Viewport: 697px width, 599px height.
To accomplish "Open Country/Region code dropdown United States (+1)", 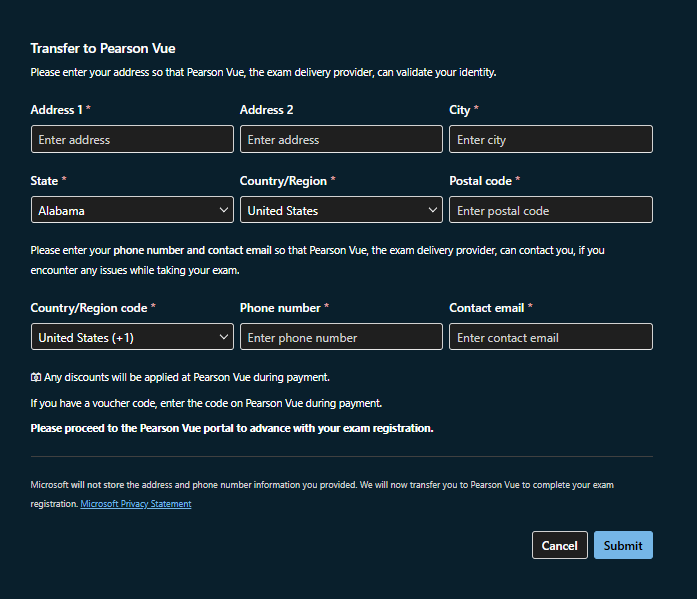I will [132, 337].
